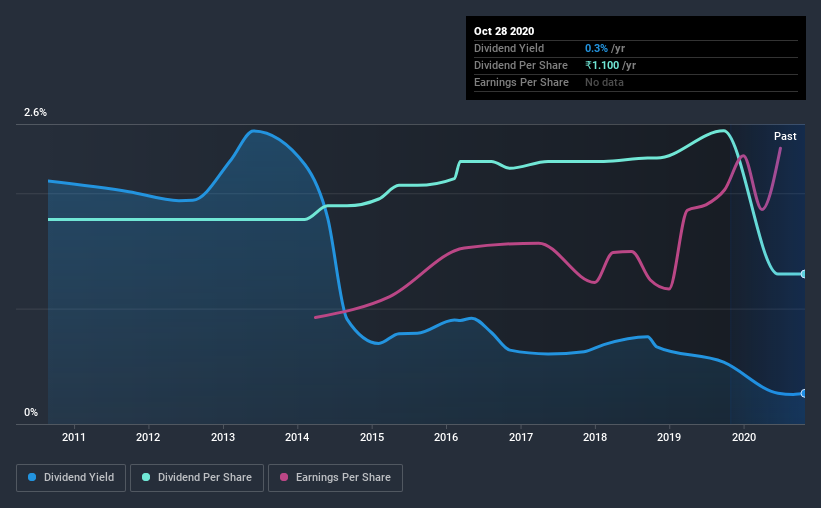The width and height of the screenshot is (821, 508).
Task: Toggle the Dividend Per Share legend button
Action: [x=197, y=478]
